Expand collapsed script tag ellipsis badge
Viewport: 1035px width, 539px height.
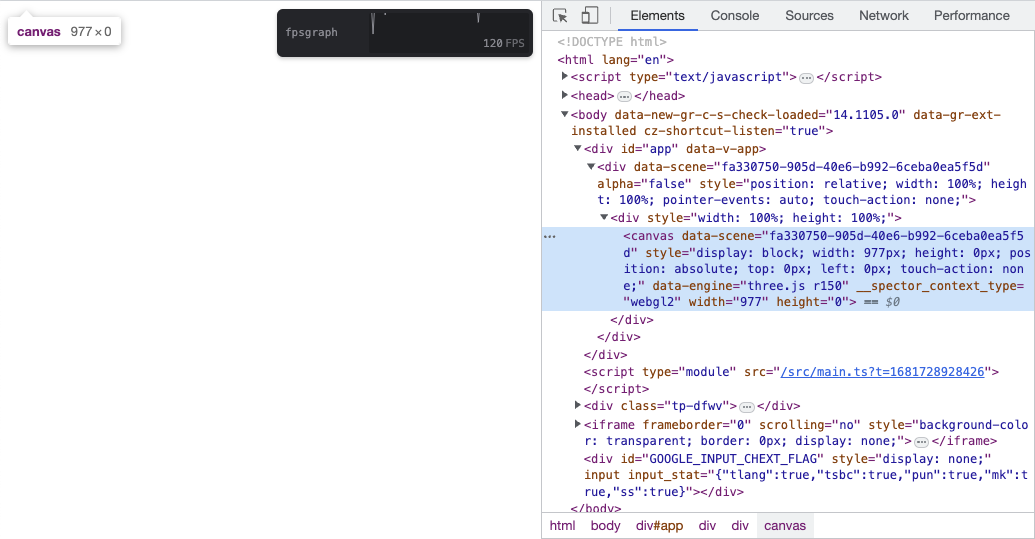(x=806, y=78)
